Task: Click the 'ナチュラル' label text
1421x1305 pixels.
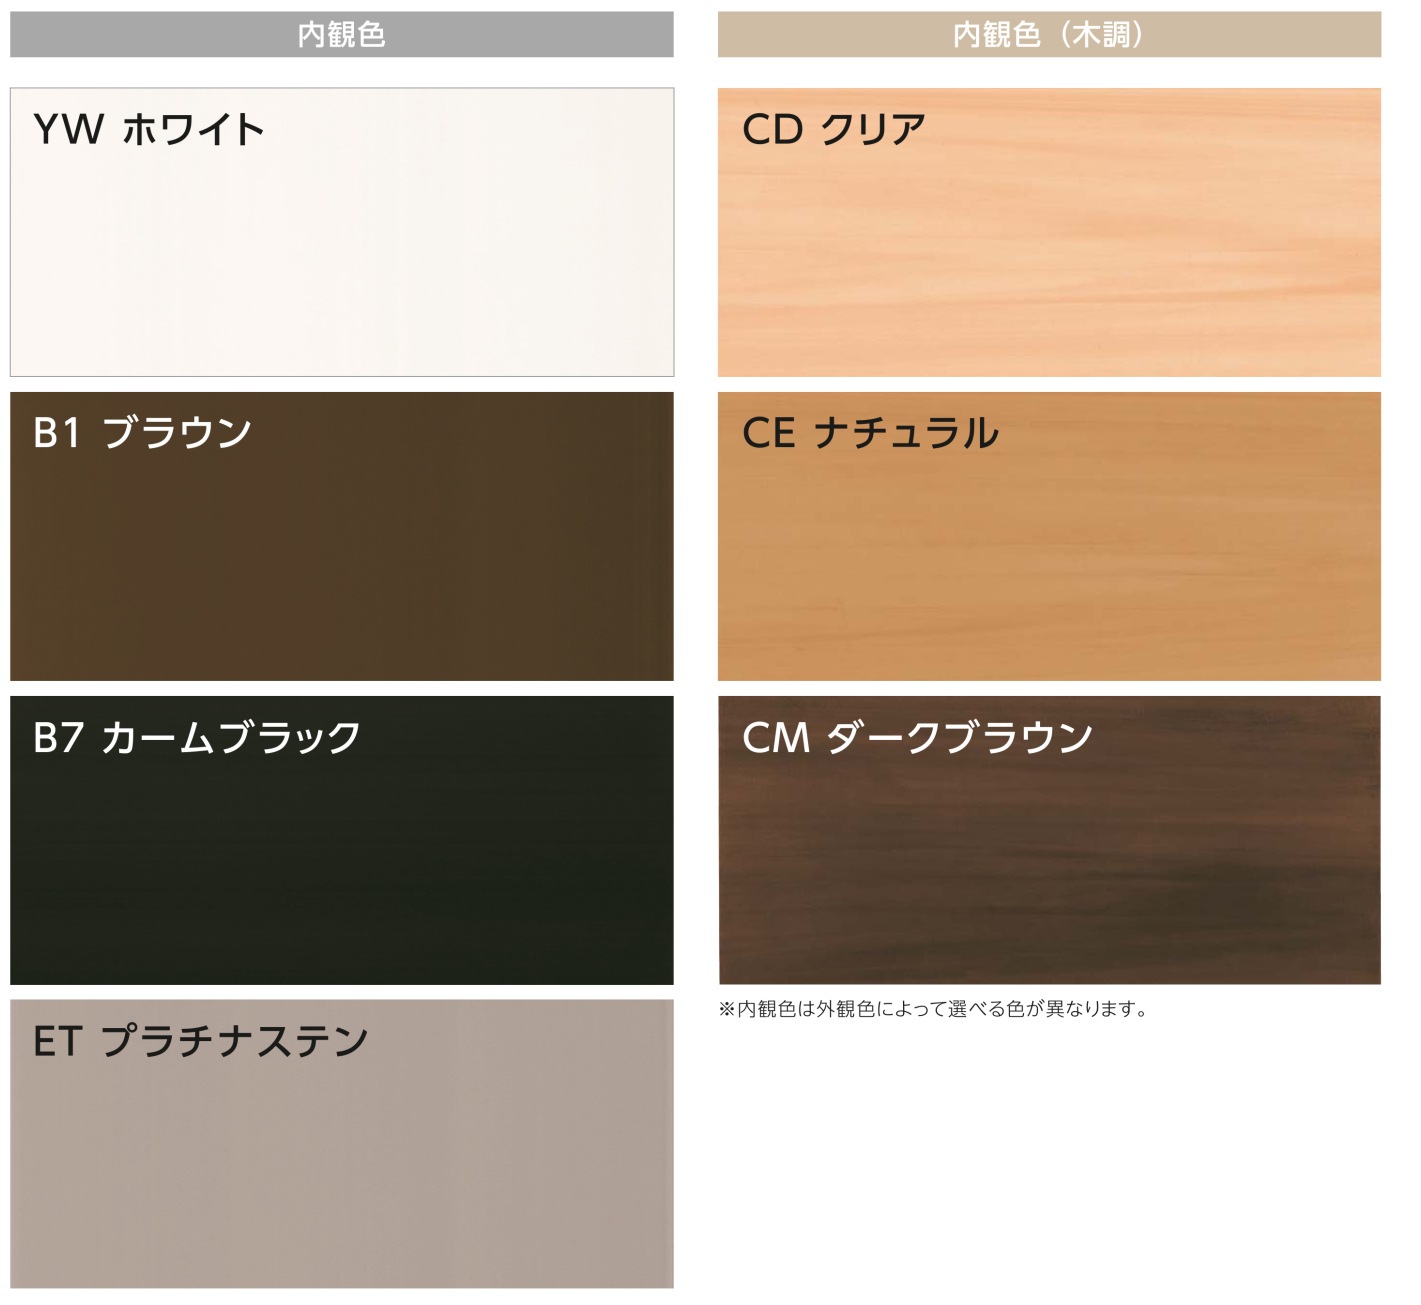Action: coord(906,433)
